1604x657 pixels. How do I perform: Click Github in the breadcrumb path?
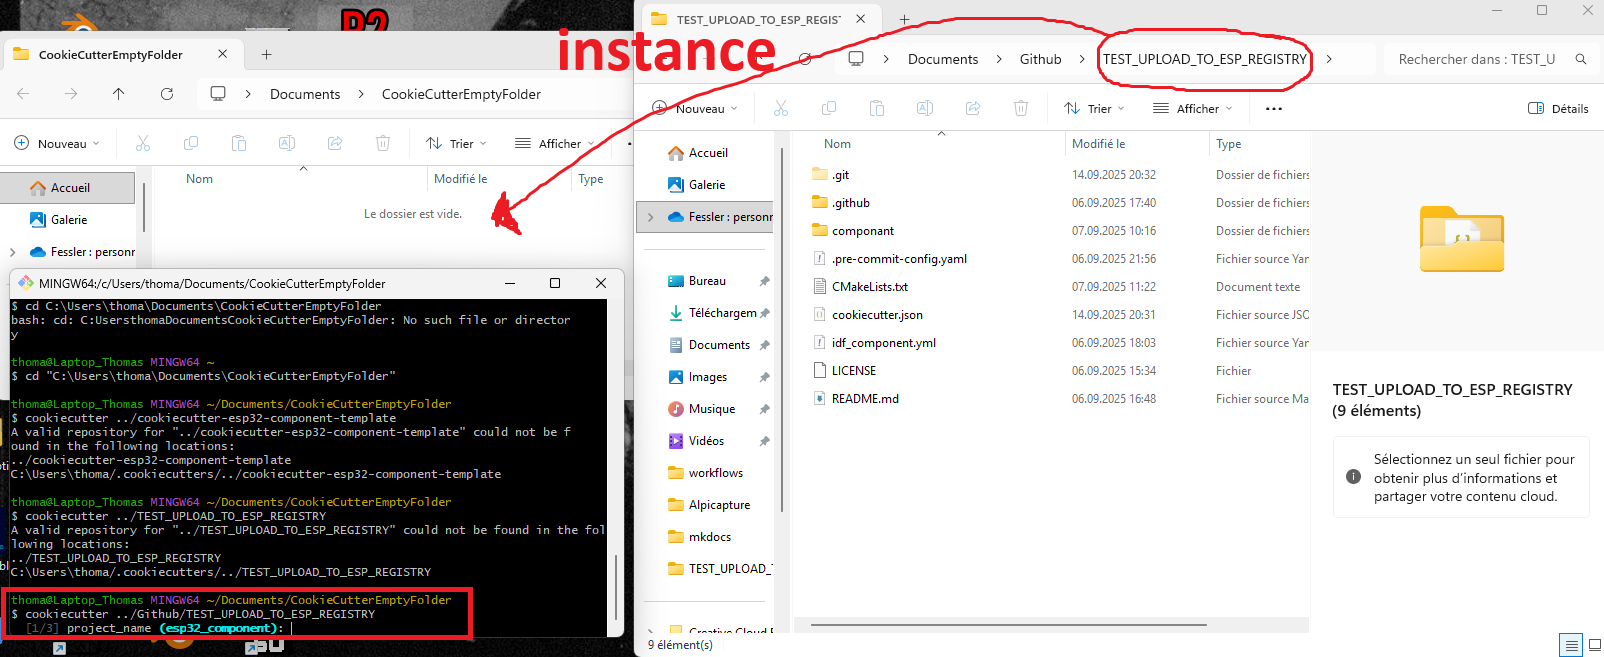click(x=1040, y=59)
